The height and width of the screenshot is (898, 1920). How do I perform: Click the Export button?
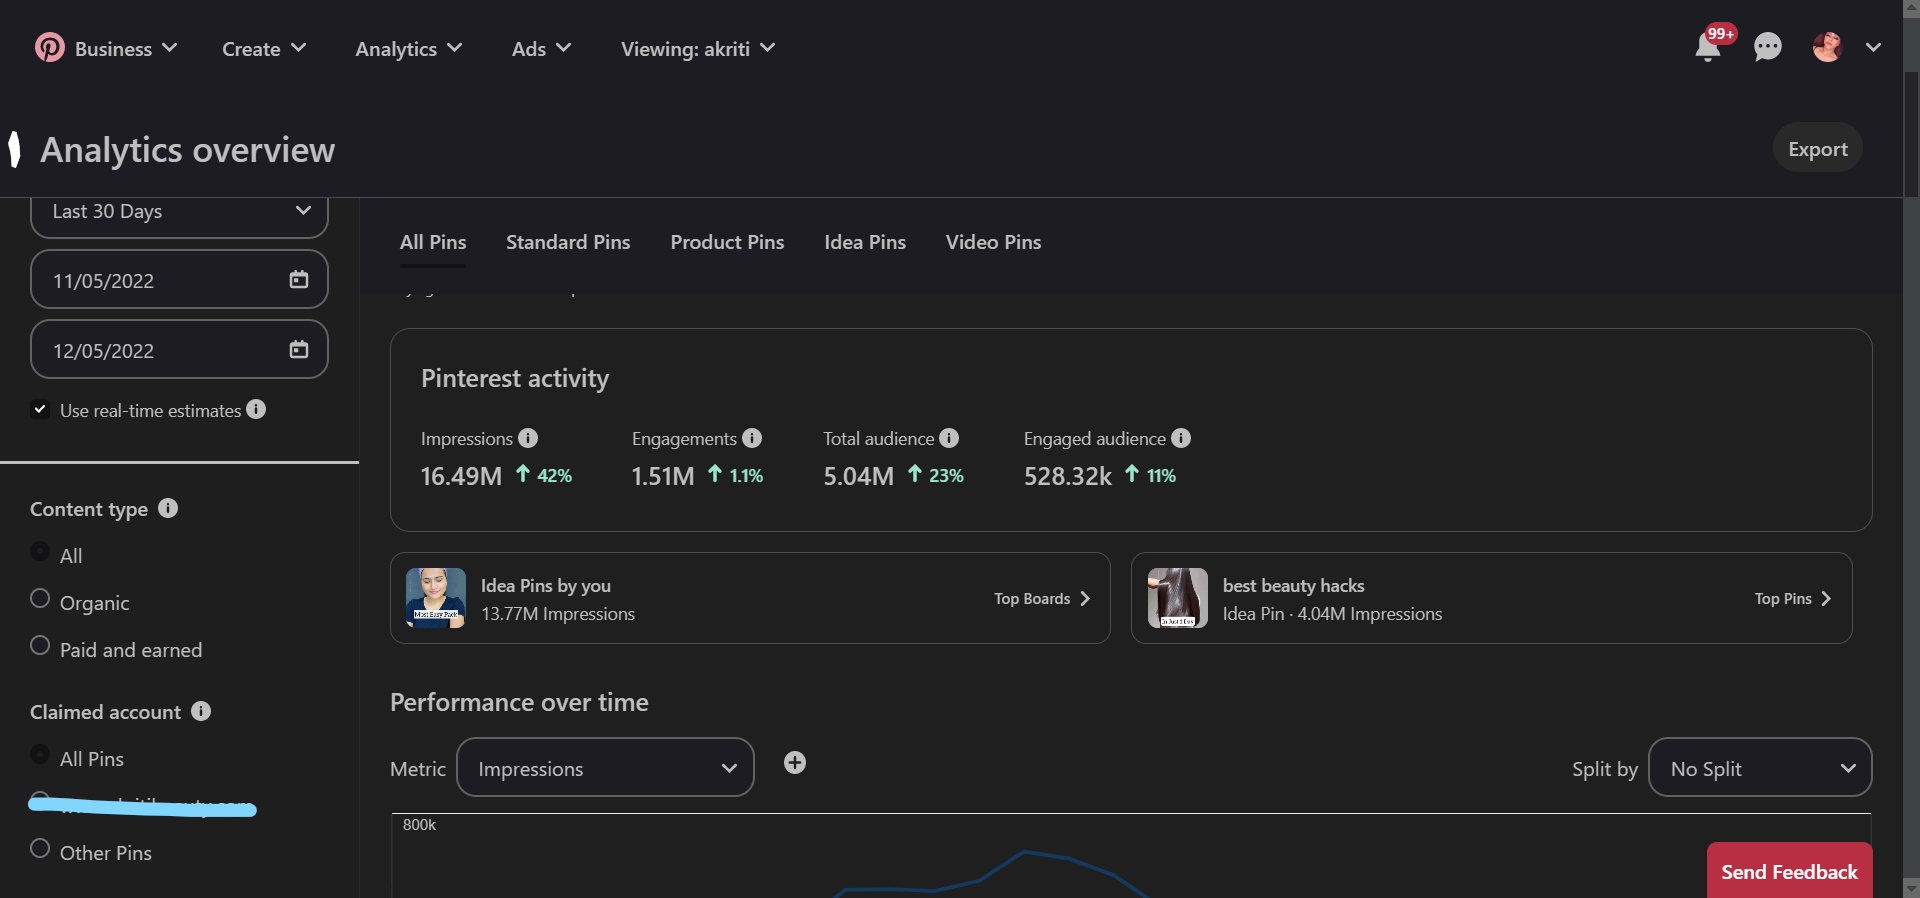1817,149
